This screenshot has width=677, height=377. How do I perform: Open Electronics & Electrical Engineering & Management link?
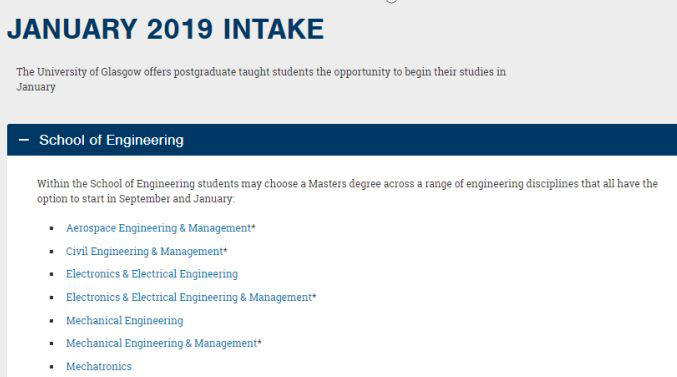[189, 298]
